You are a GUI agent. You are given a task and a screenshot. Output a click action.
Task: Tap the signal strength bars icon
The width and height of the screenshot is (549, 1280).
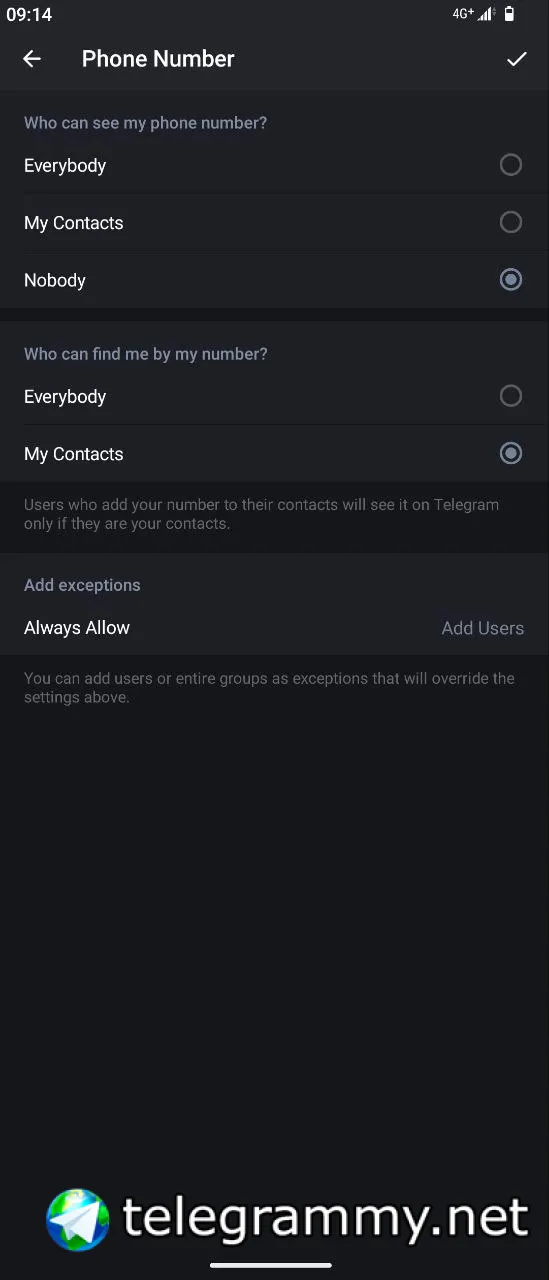(x=486, y=14)
